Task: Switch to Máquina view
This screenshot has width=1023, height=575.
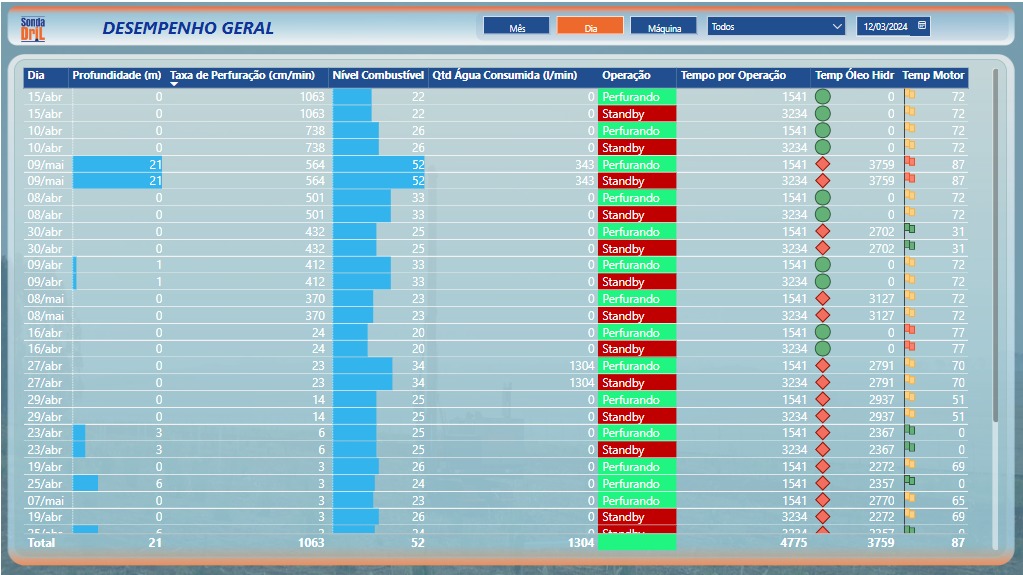Action: pos(664,26)
